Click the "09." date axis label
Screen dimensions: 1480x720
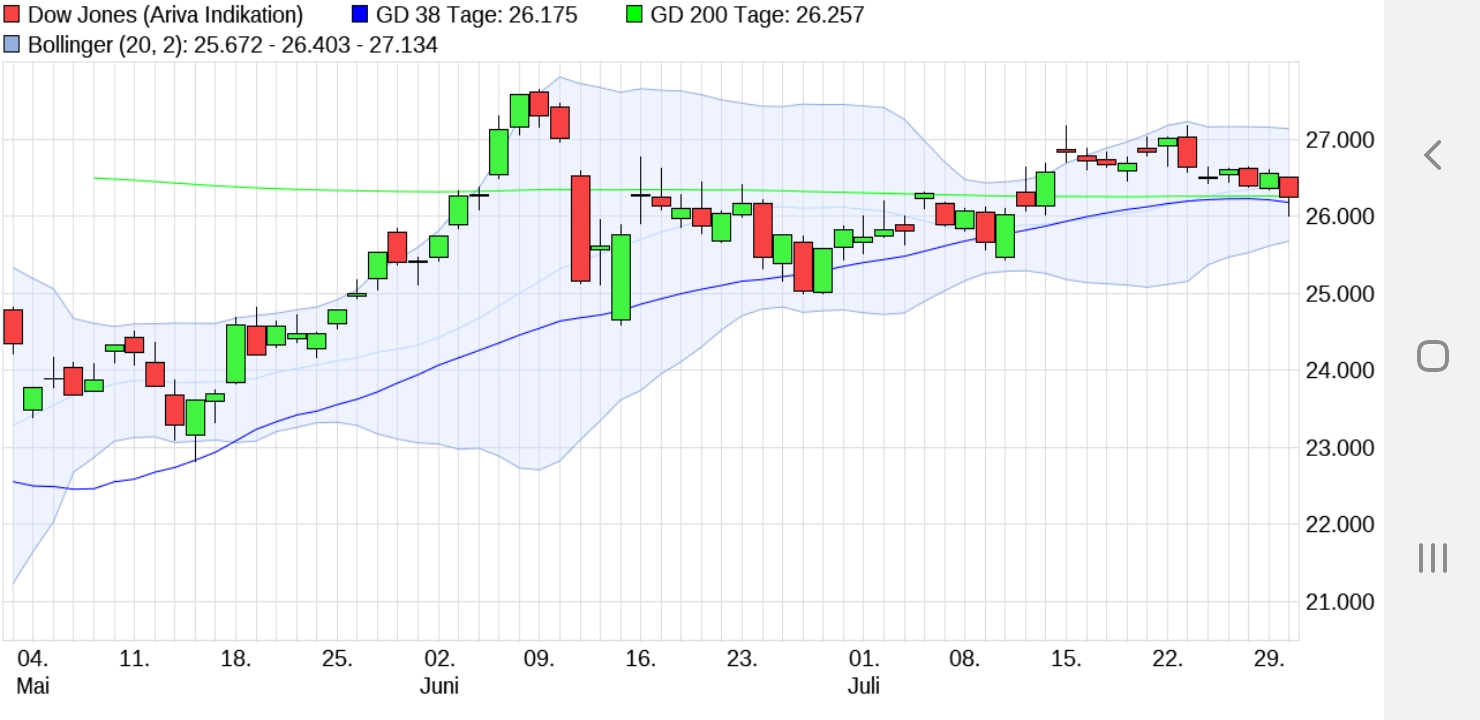tap(539, 659)
